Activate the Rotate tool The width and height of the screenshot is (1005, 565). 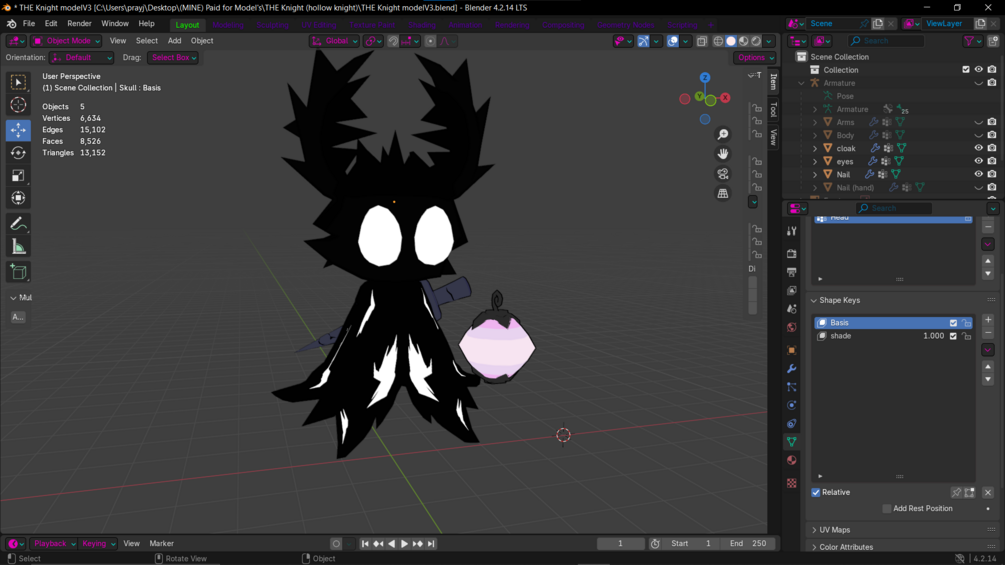(18, 152)
